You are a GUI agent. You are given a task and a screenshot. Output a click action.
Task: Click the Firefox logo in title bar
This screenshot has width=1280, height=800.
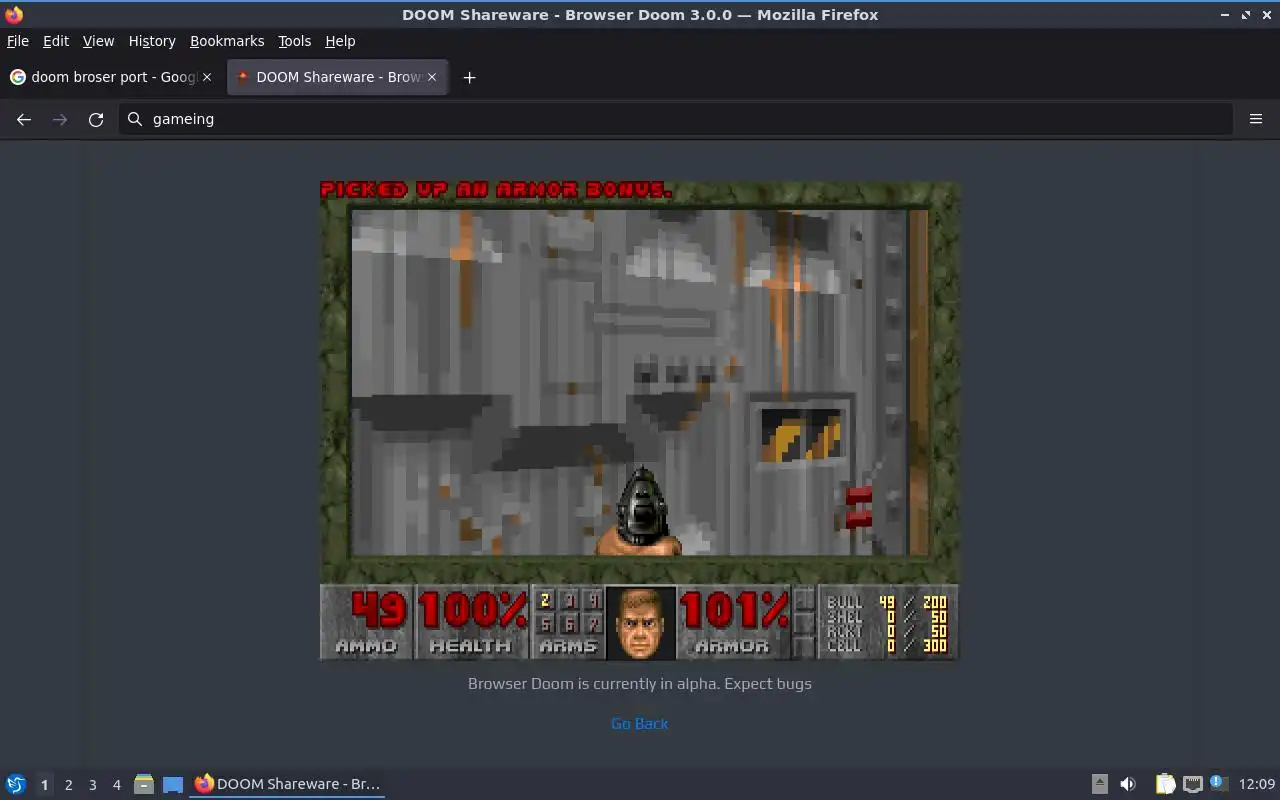(x=14, y=14)
